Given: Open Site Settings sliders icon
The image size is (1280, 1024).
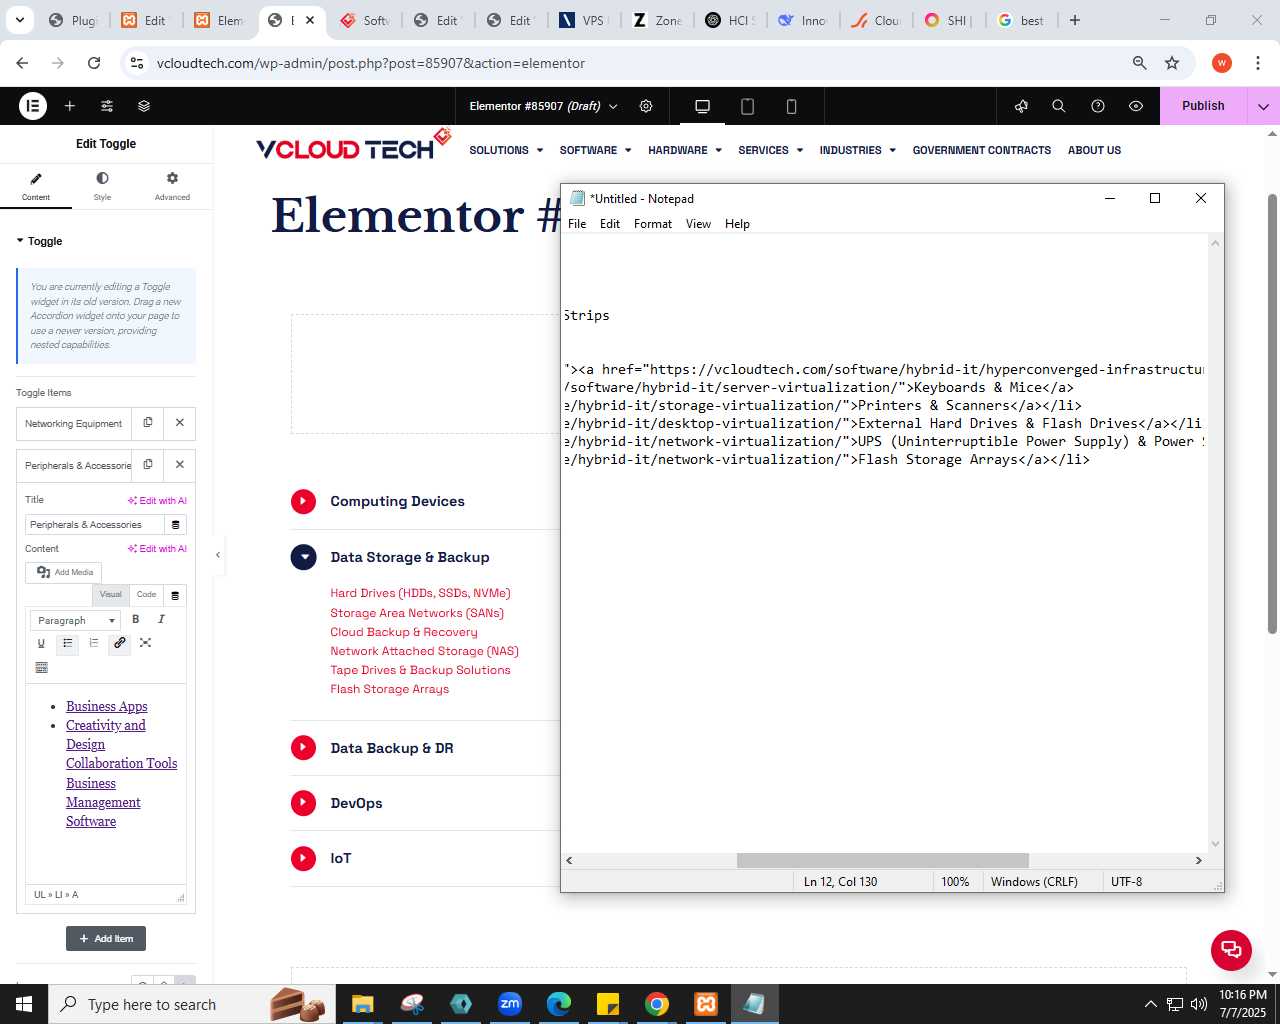Looking at the screenshot, I should 107,105.
